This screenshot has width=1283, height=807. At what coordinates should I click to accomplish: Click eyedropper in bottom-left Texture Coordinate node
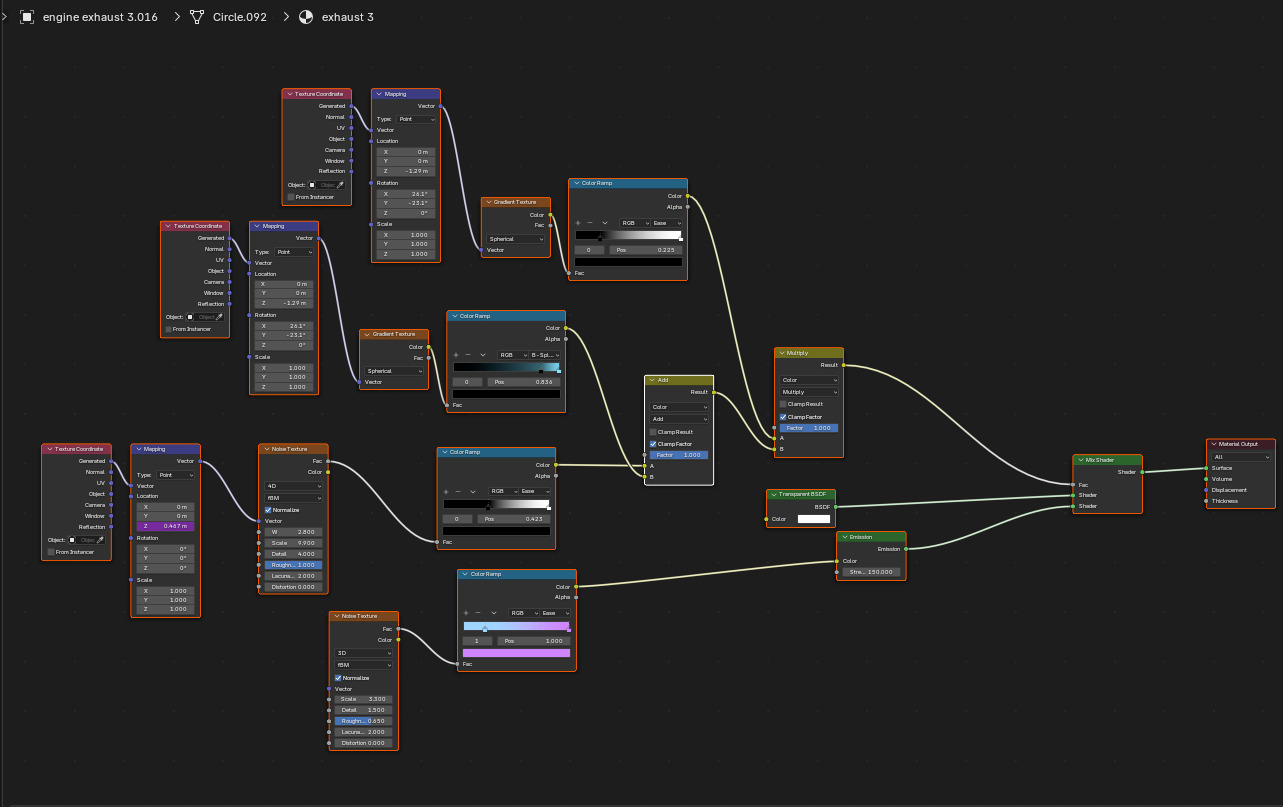pos(98,540)
